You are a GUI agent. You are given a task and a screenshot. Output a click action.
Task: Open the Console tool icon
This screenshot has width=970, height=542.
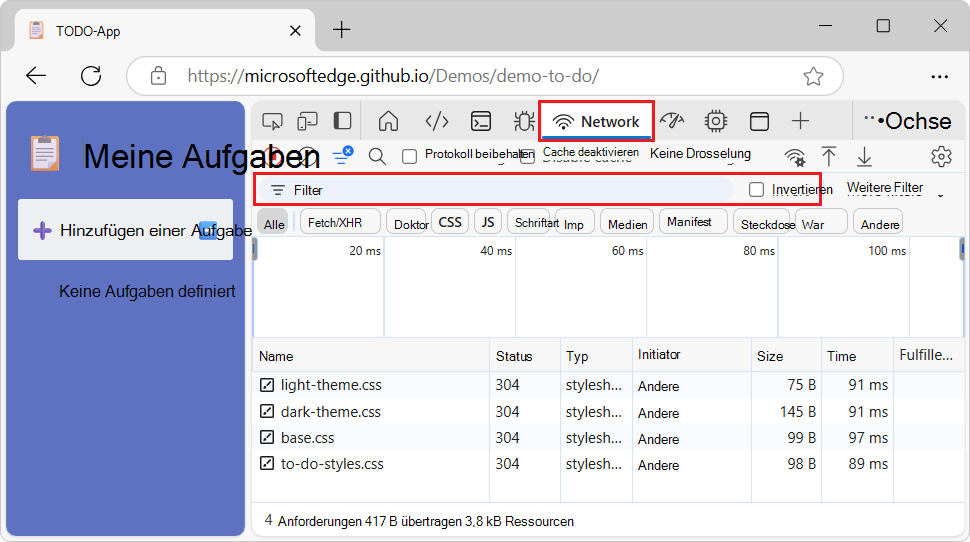(x=481, y=121)
